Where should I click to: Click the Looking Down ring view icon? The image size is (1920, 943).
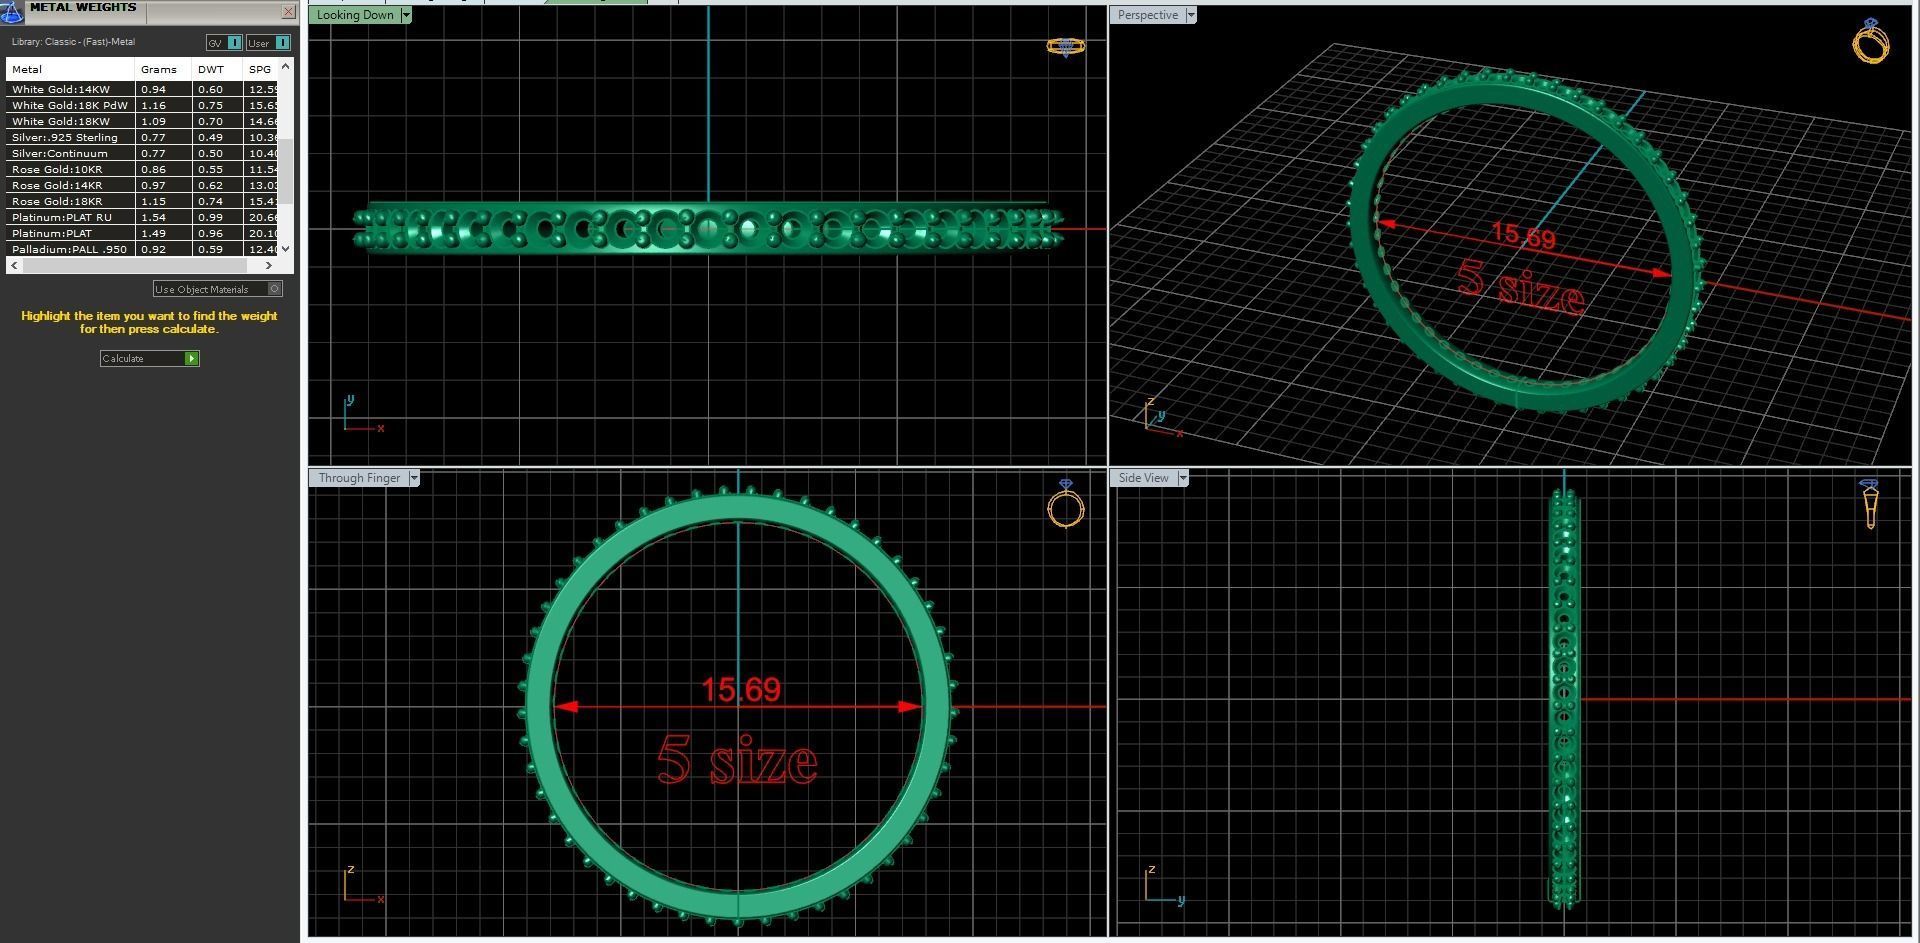(1065, 47)
